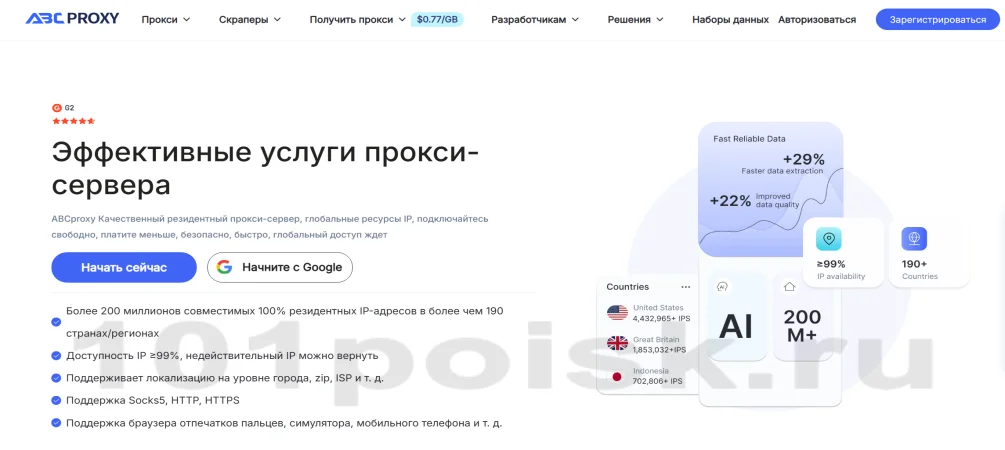
Task: Click the +29% Faster data extraction text
Action: 783,164
